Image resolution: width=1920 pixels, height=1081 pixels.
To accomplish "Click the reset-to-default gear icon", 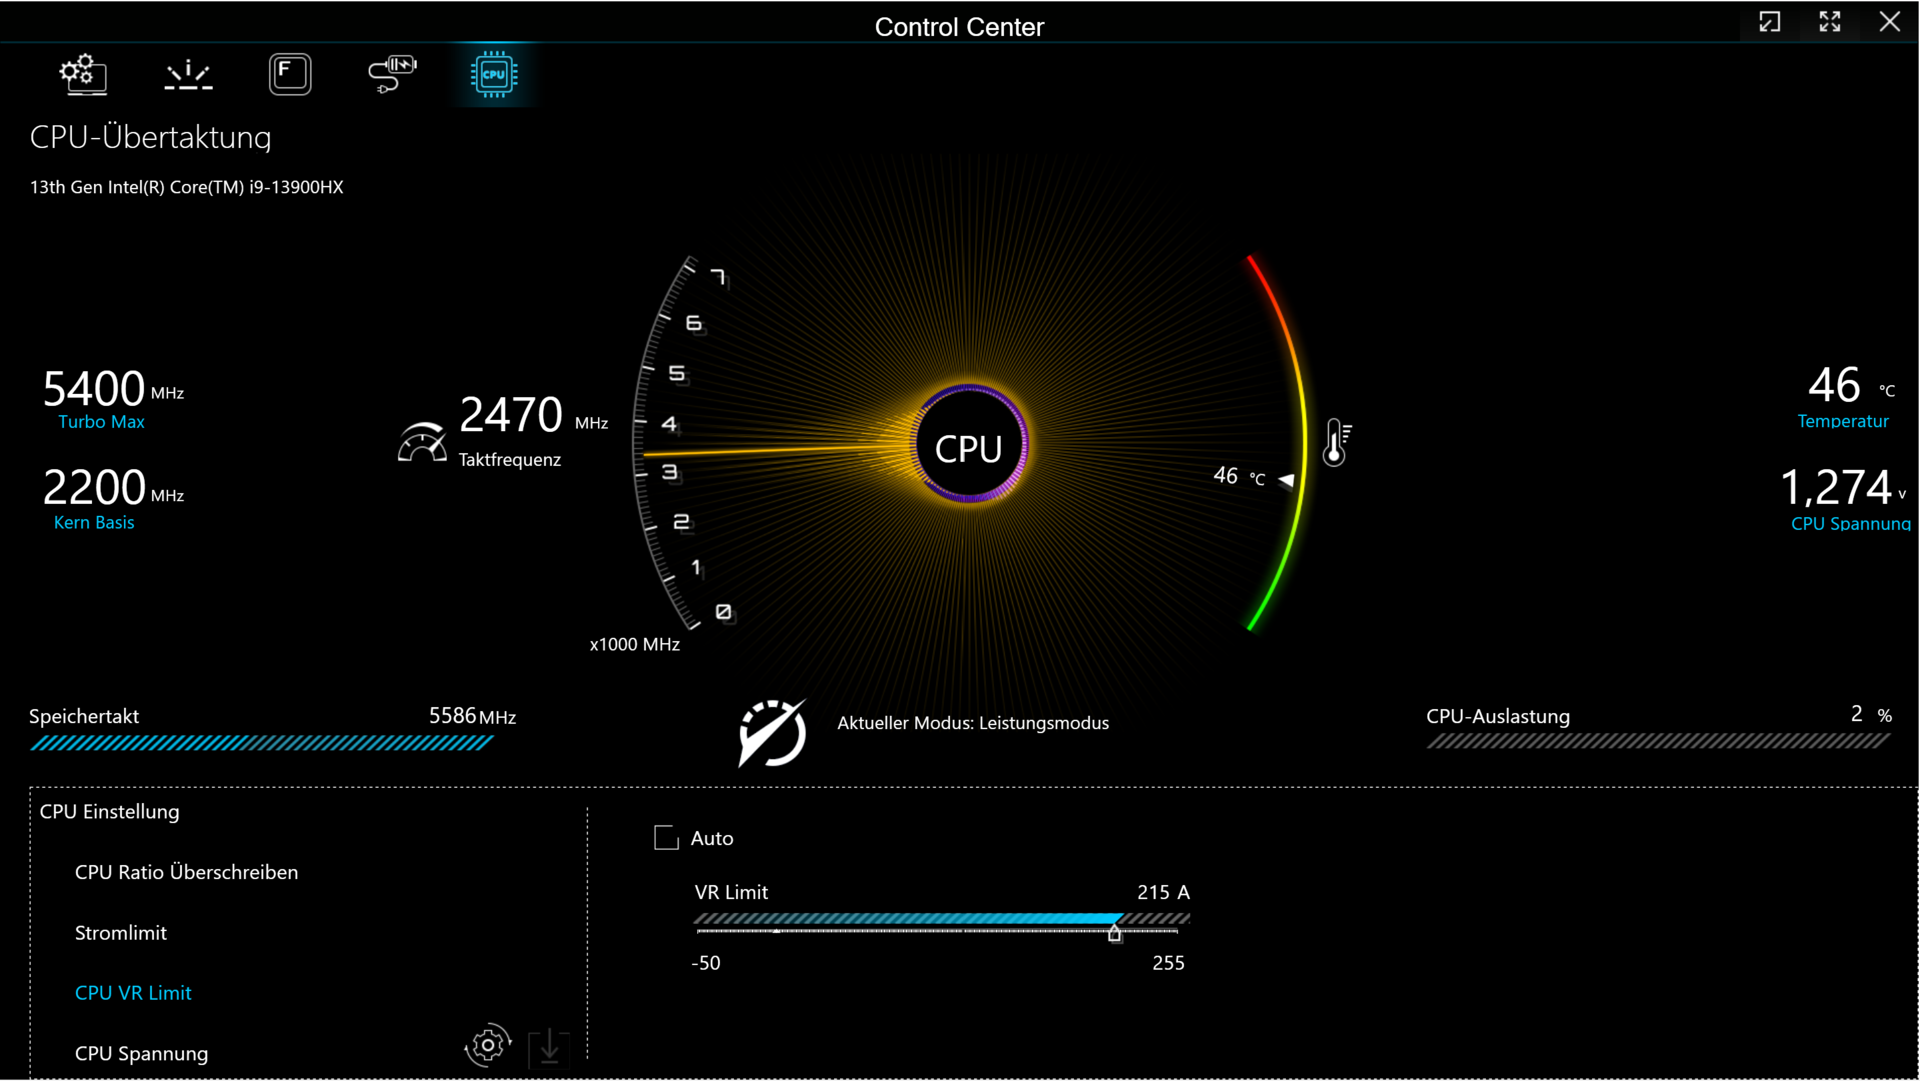I will point(488,1045).
